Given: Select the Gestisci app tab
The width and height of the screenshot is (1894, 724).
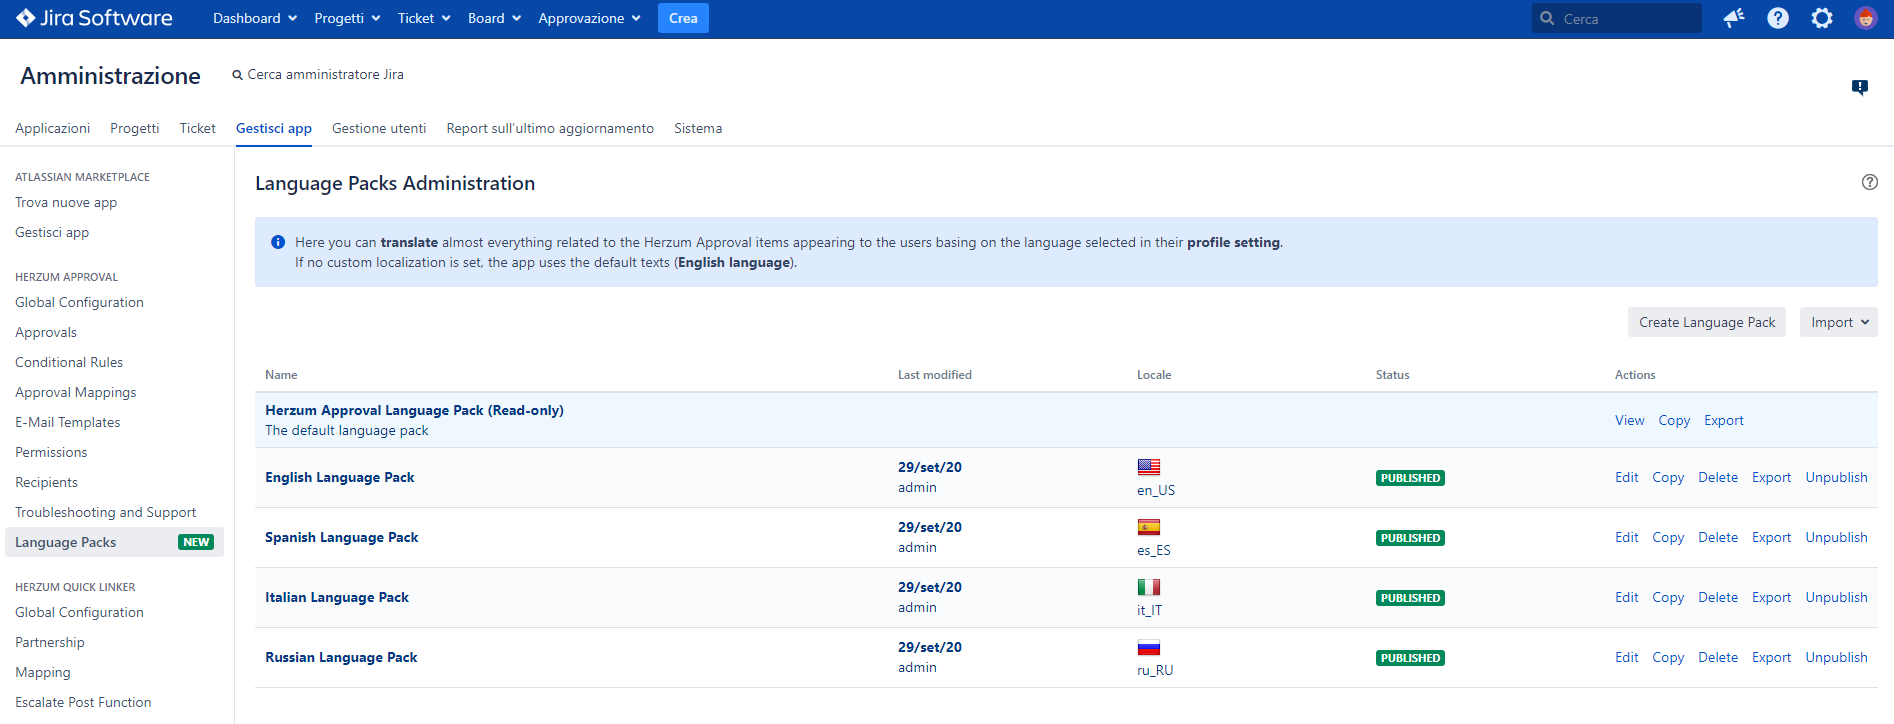Looking at the screenshot, I should tap(274, 128).
